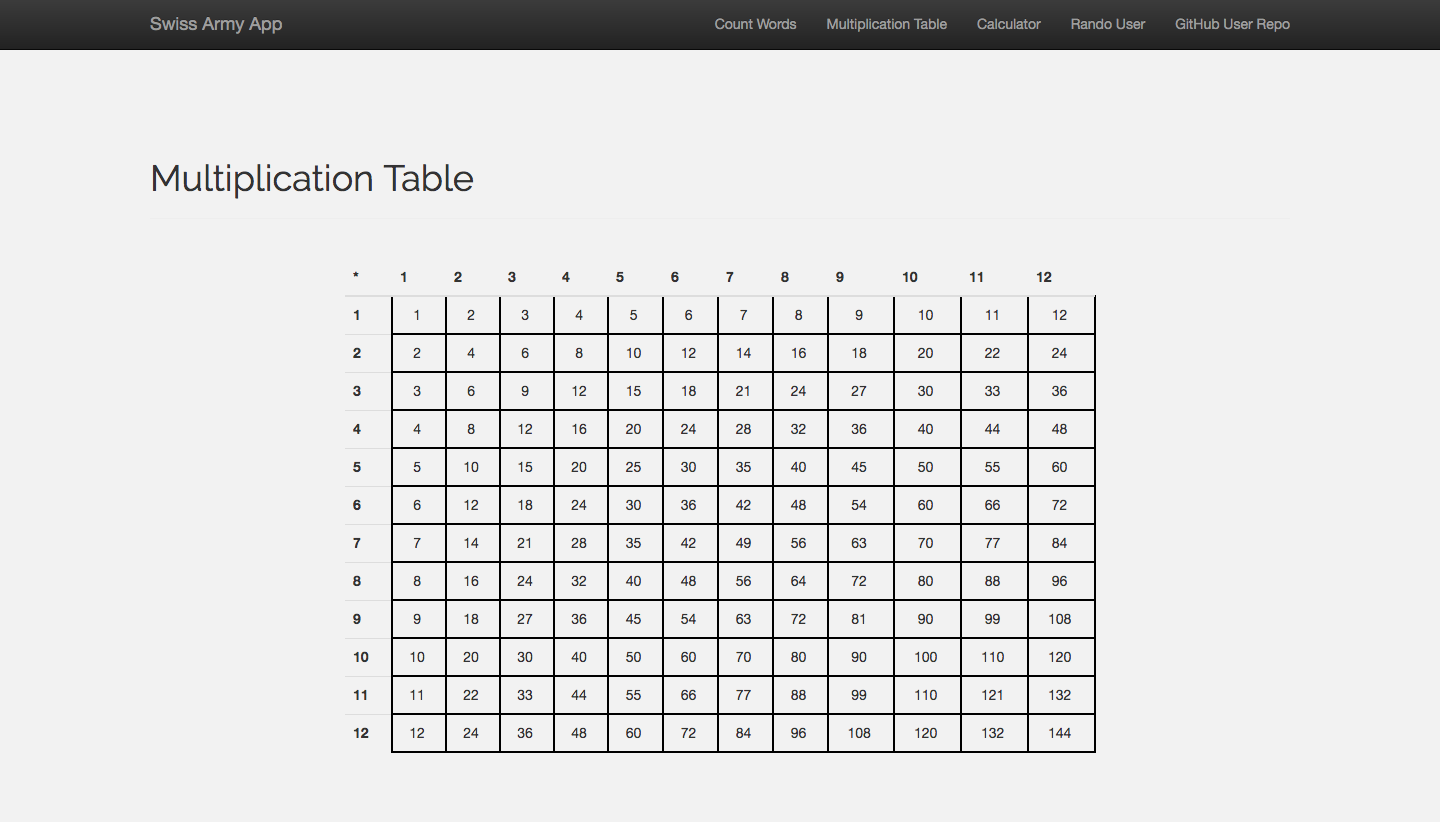Image resolution: width=1440 pixels, height=822 pixels.
Task: Click the cell with value 81
Action: 860,619
